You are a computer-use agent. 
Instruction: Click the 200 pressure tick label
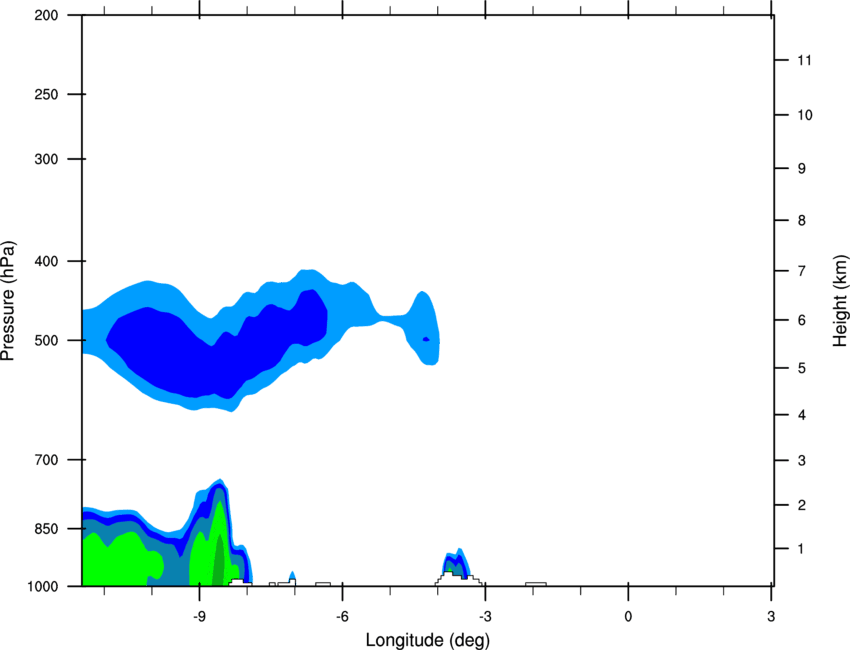coord(46,15)
